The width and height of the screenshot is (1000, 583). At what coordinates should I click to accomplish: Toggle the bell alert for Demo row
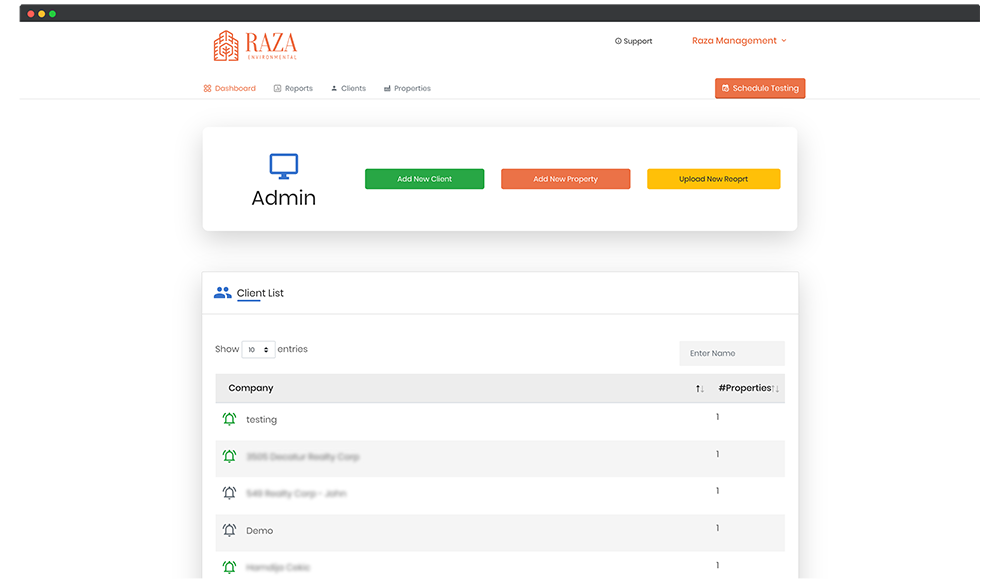pos(229,530)
